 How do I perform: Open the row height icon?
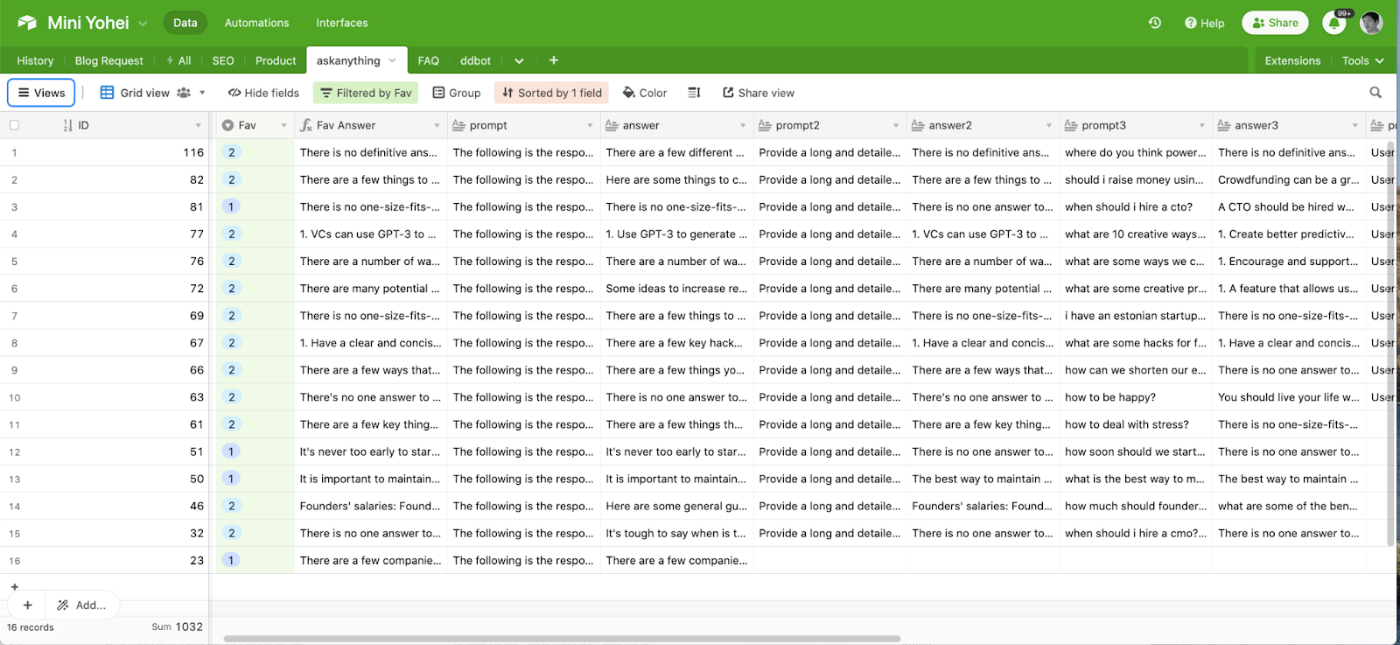pos(694,93)
